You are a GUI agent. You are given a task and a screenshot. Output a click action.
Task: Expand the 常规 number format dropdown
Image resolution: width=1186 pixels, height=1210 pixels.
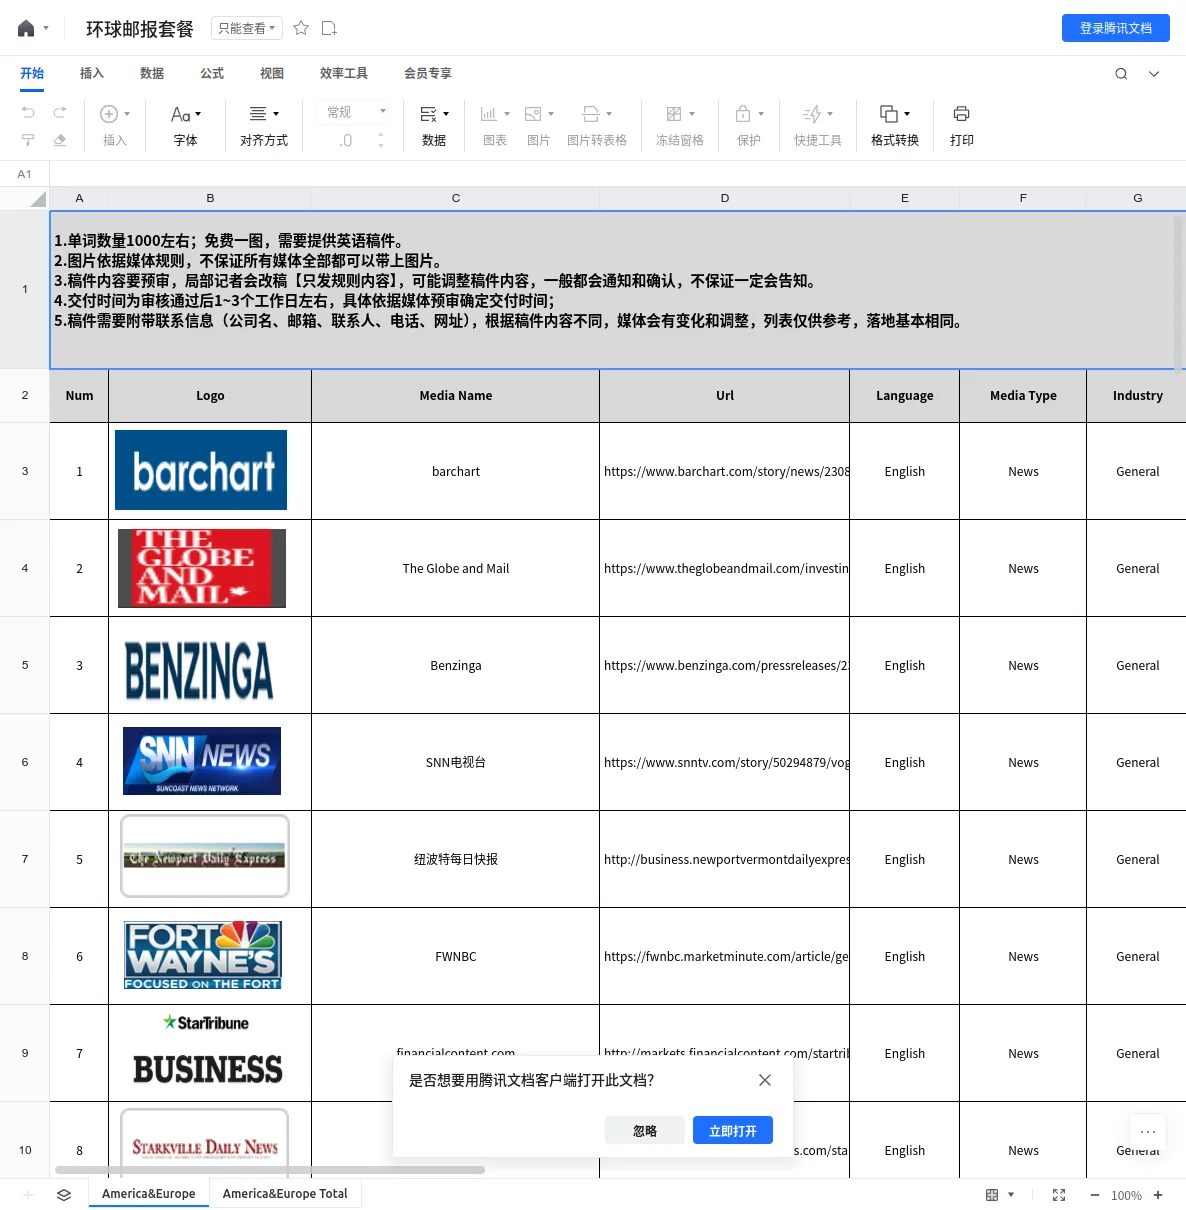[352, 112]
